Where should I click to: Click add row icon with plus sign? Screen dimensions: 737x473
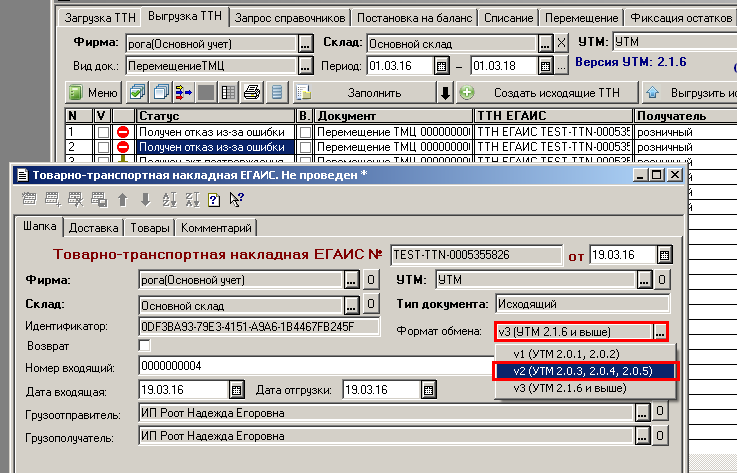[53, 199]
